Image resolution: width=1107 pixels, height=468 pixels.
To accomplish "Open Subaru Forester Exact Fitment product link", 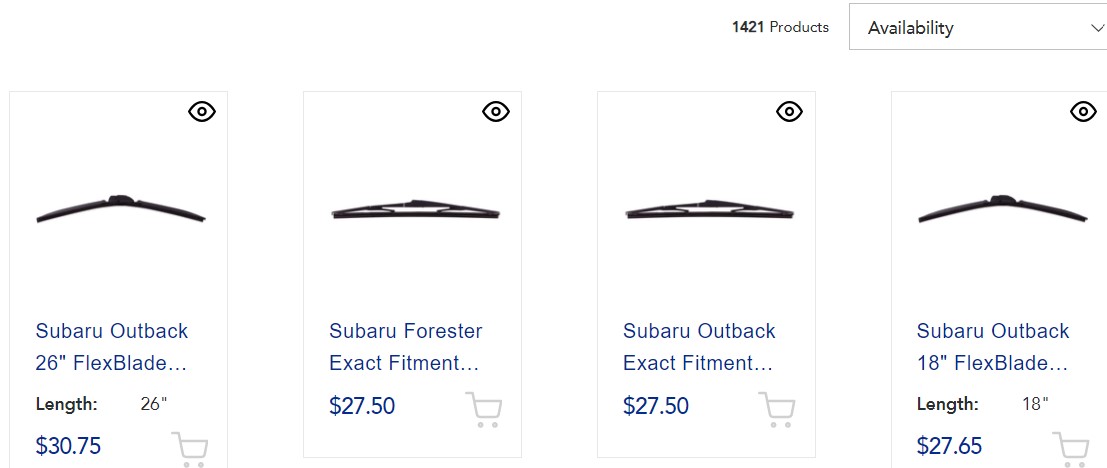I will [x=406, y=347].
